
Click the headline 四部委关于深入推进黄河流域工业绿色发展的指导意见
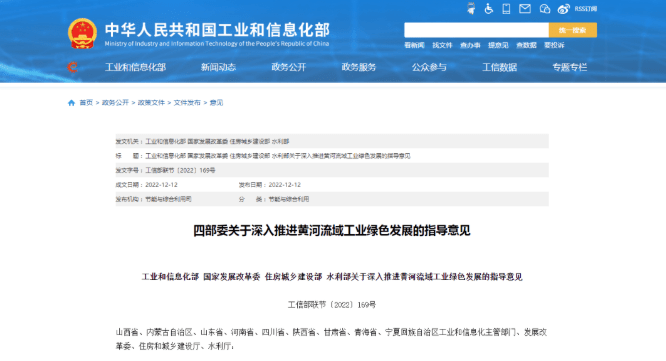pyautogui.click(x=332, y=231)
